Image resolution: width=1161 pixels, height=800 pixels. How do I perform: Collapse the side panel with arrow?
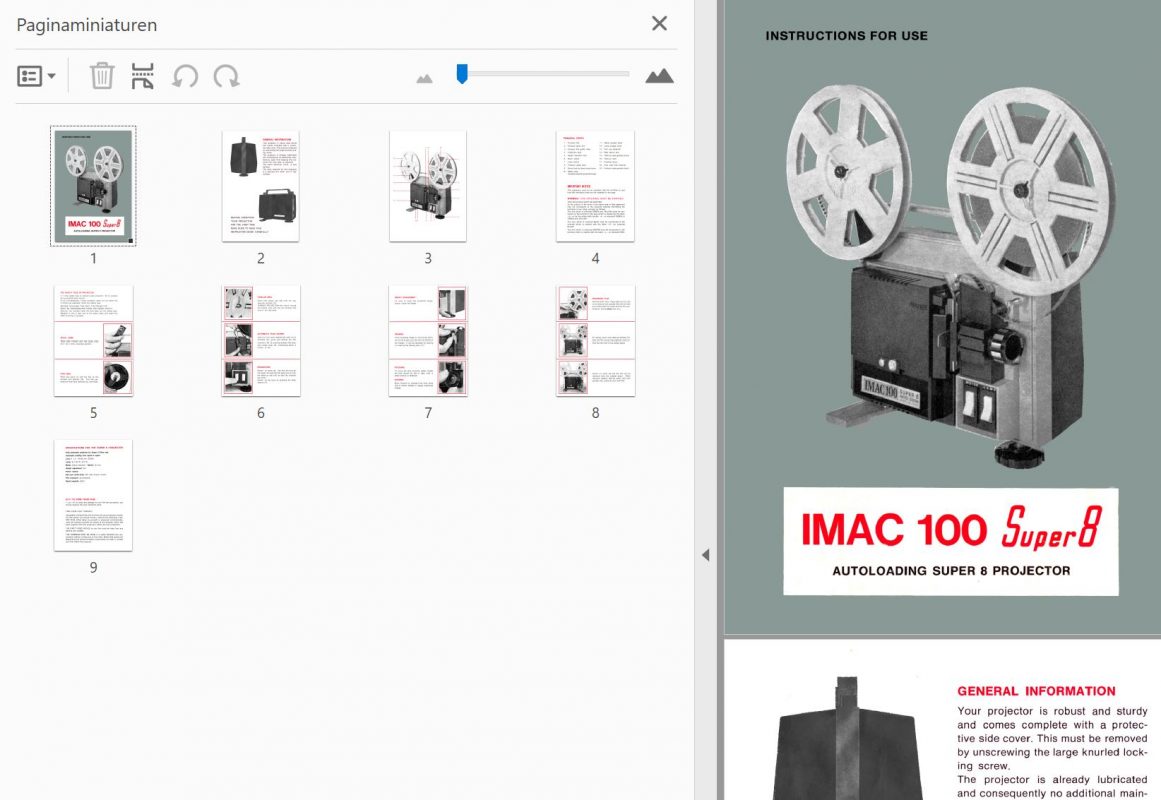tap(705, 555)
